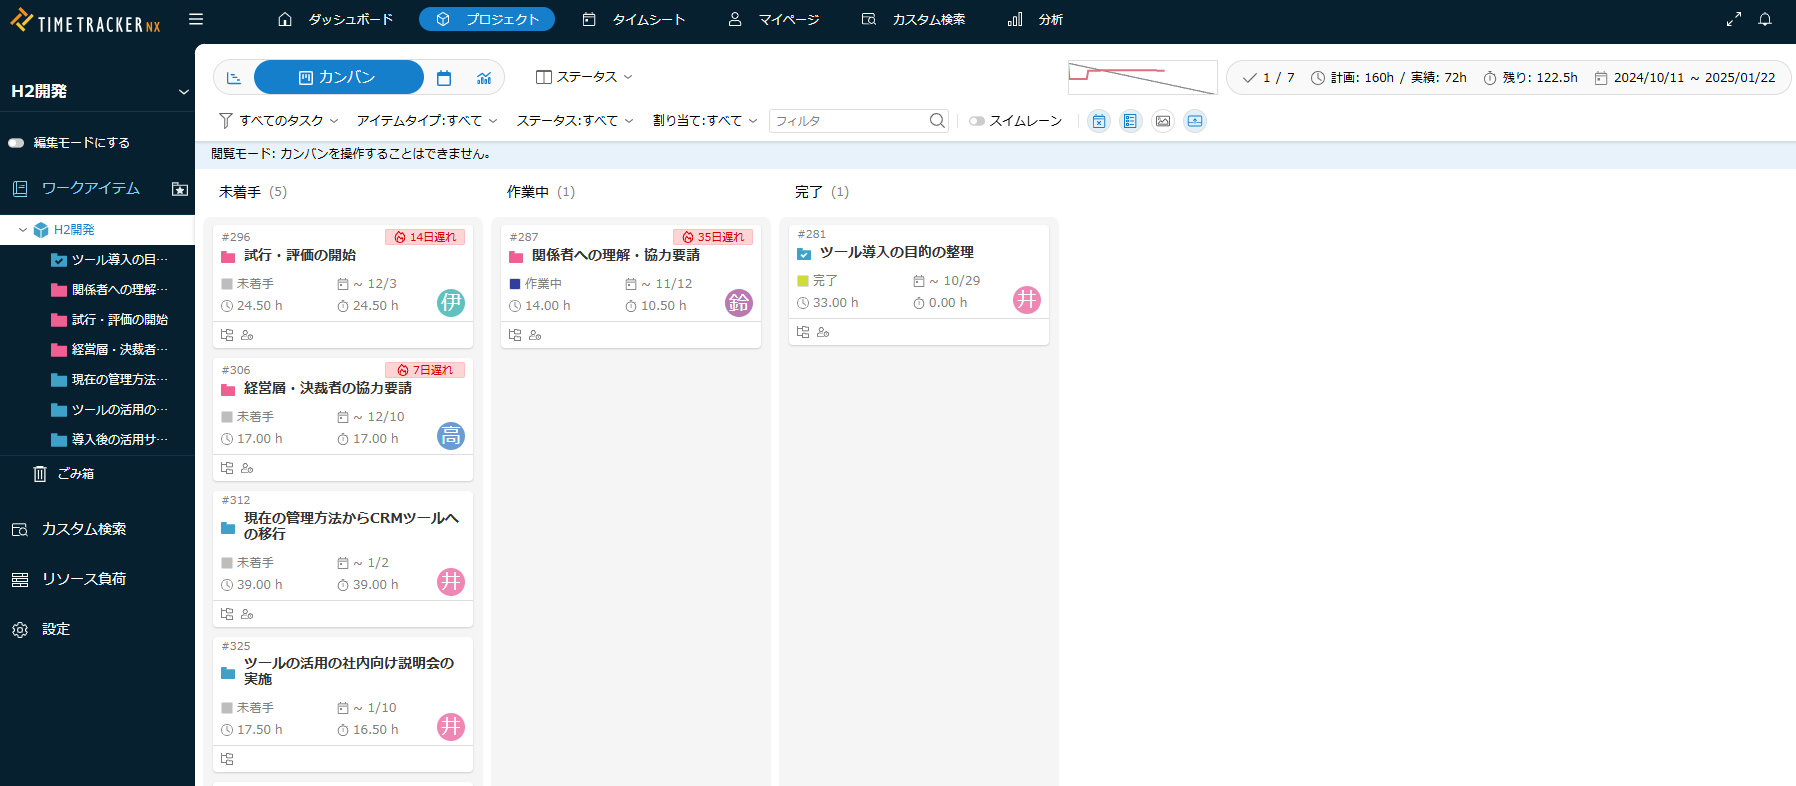
Task: Open the アイテムタイプ:すべて dropdown
Action: [427, 121]
